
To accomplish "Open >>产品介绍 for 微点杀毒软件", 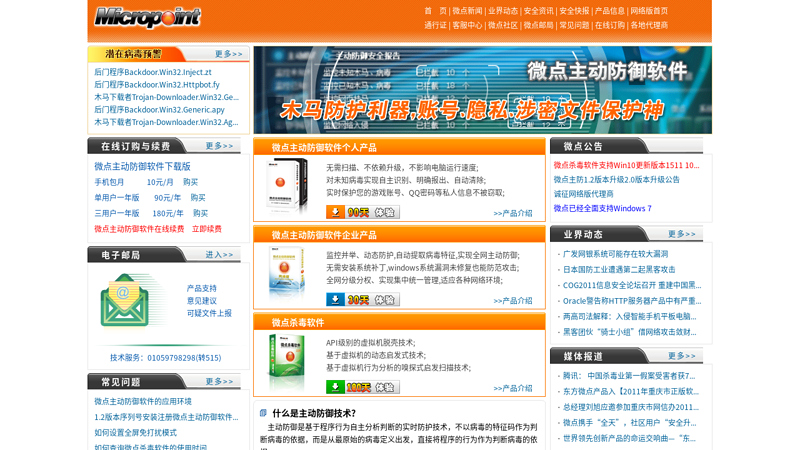I will pos(513,388).
